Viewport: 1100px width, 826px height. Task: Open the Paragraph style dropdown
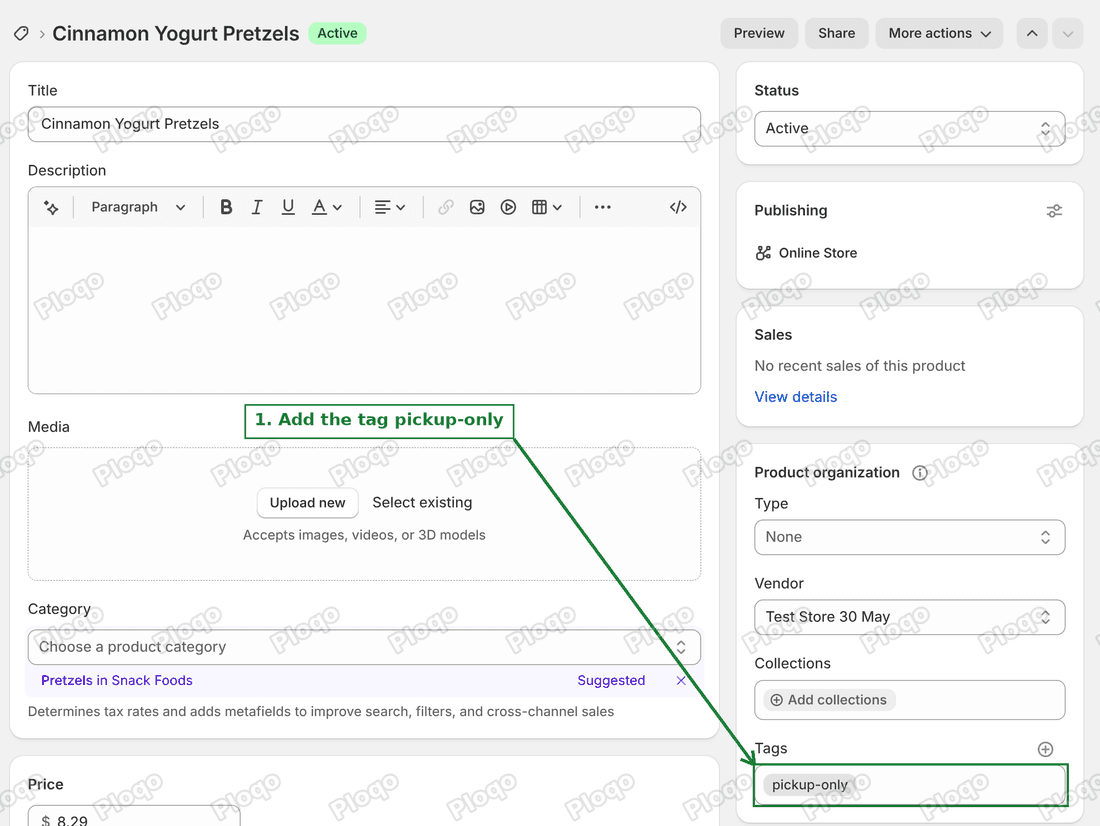(138, 207)
